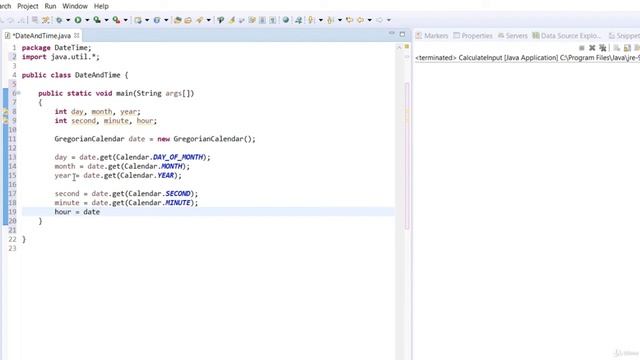Viewport: 640px width, 360px height.
Task: Click the yellow Back navigation arrow
Action: tap(360, 20)
